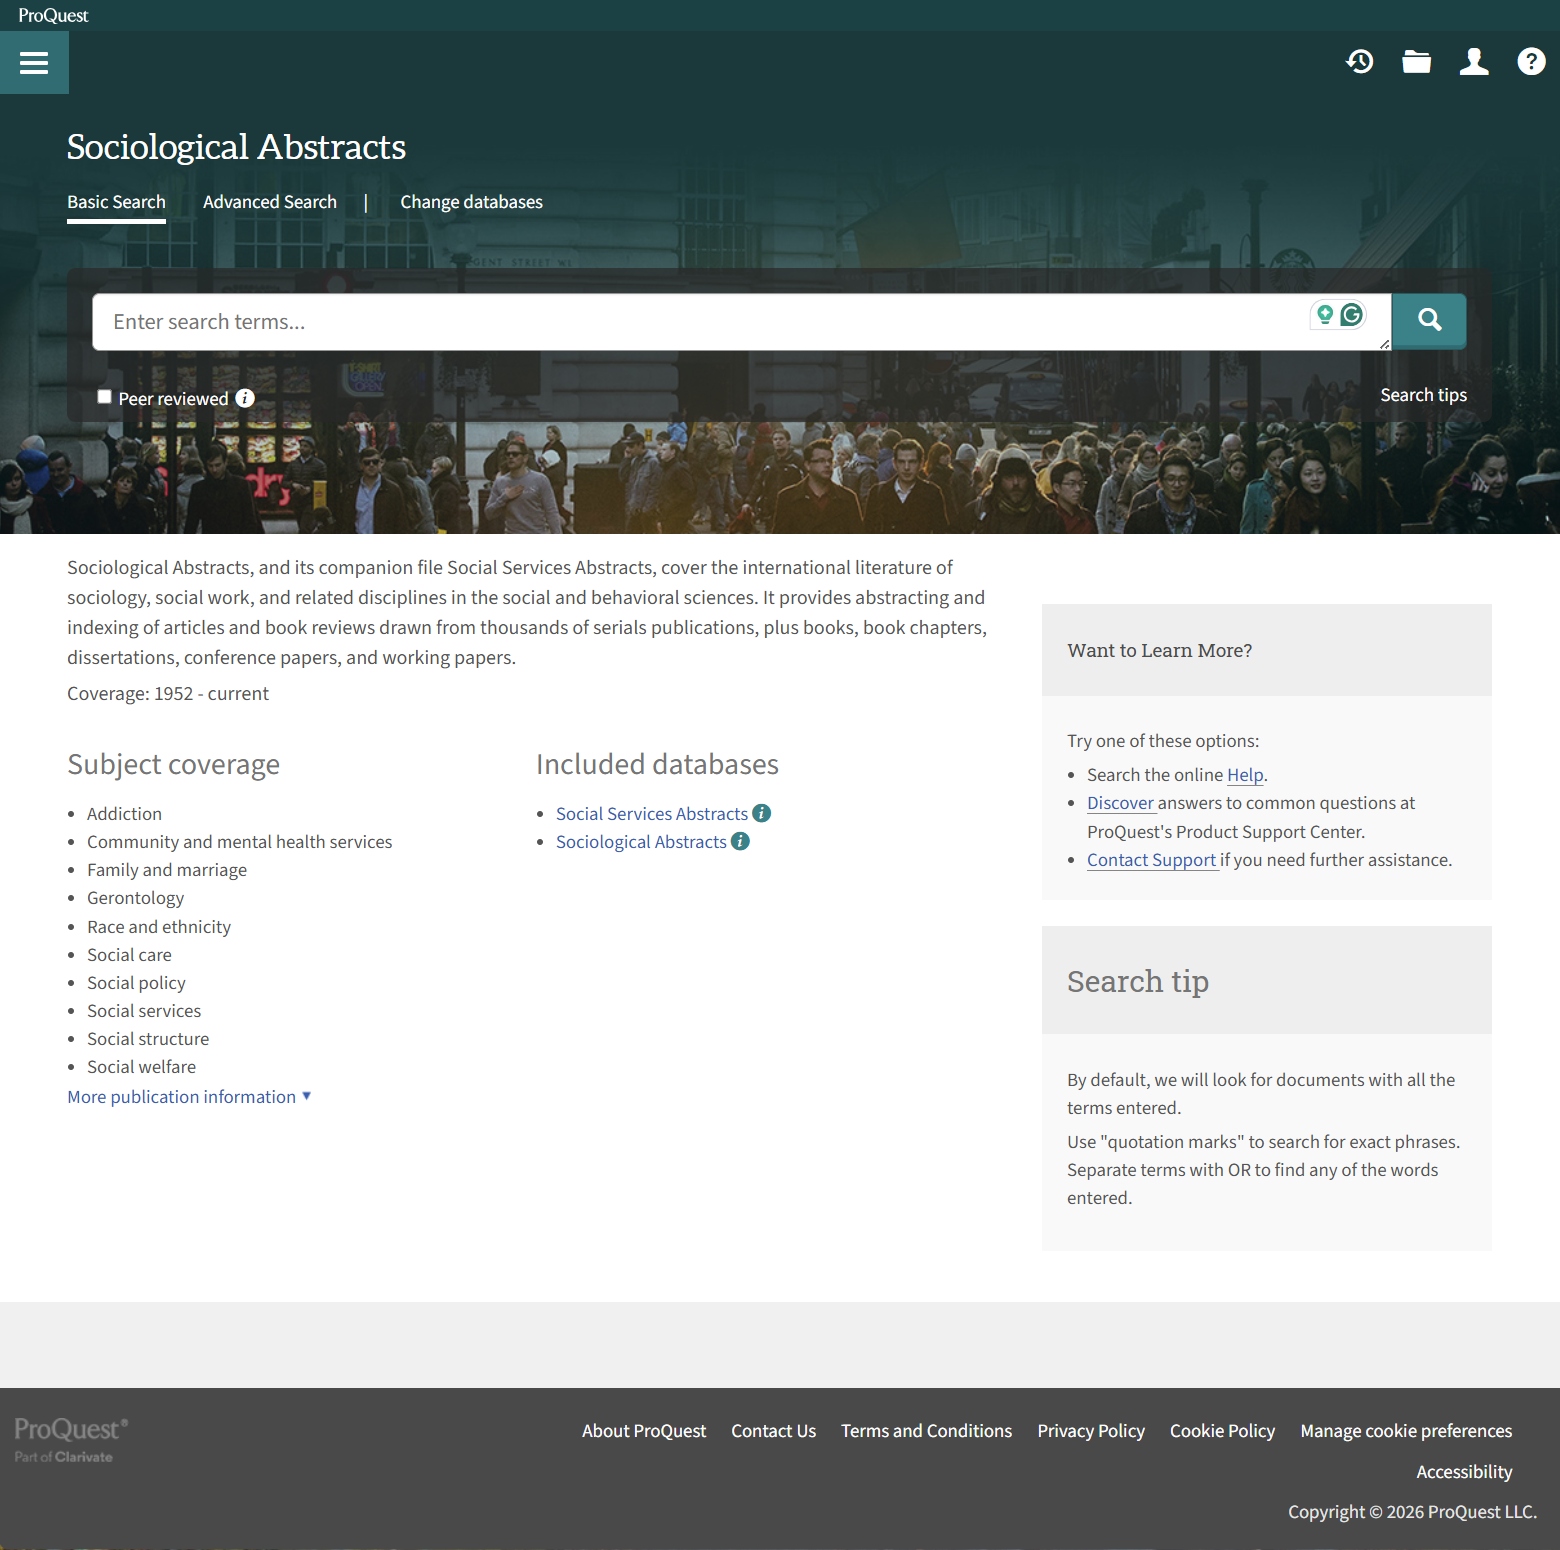Open Cookie Policy footer link
The image size is (1560, 1550).
coord(1222,1431)
